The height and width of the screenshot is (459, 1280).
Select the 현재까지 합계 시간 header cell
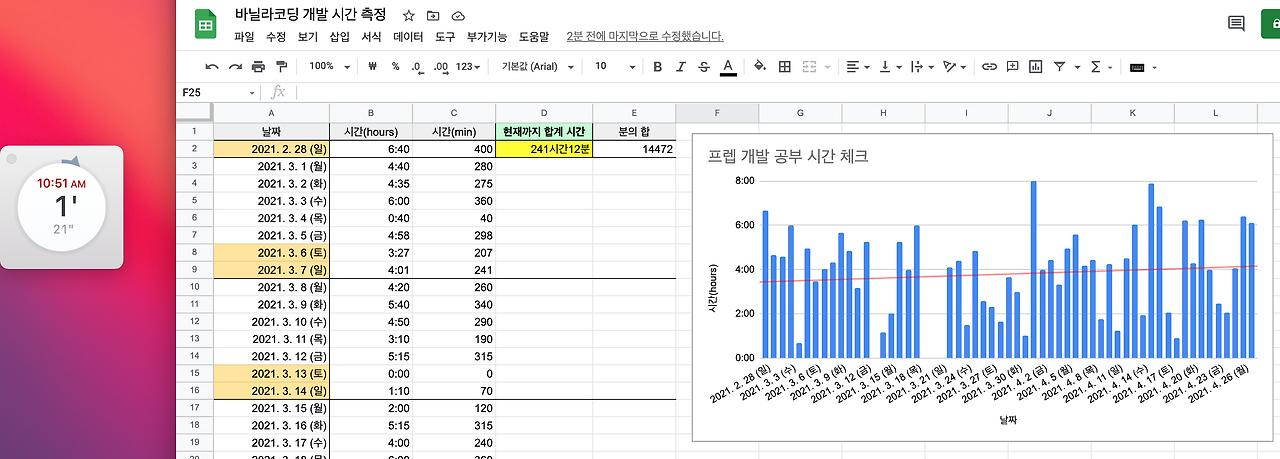pyautogui.click(x=544, y=131)
